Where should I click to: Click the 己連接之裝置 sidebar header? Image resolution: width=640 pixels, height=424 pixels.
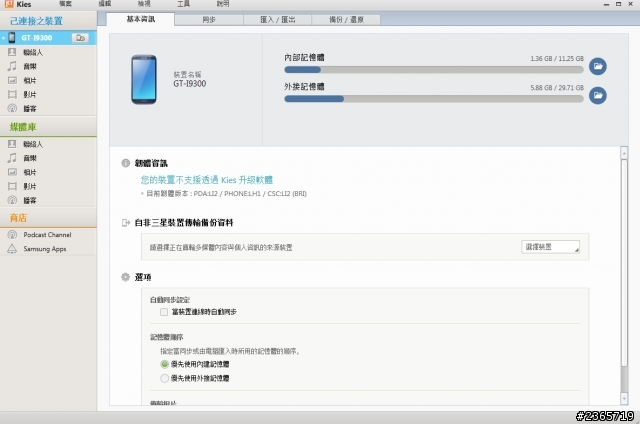pos(36,21)
